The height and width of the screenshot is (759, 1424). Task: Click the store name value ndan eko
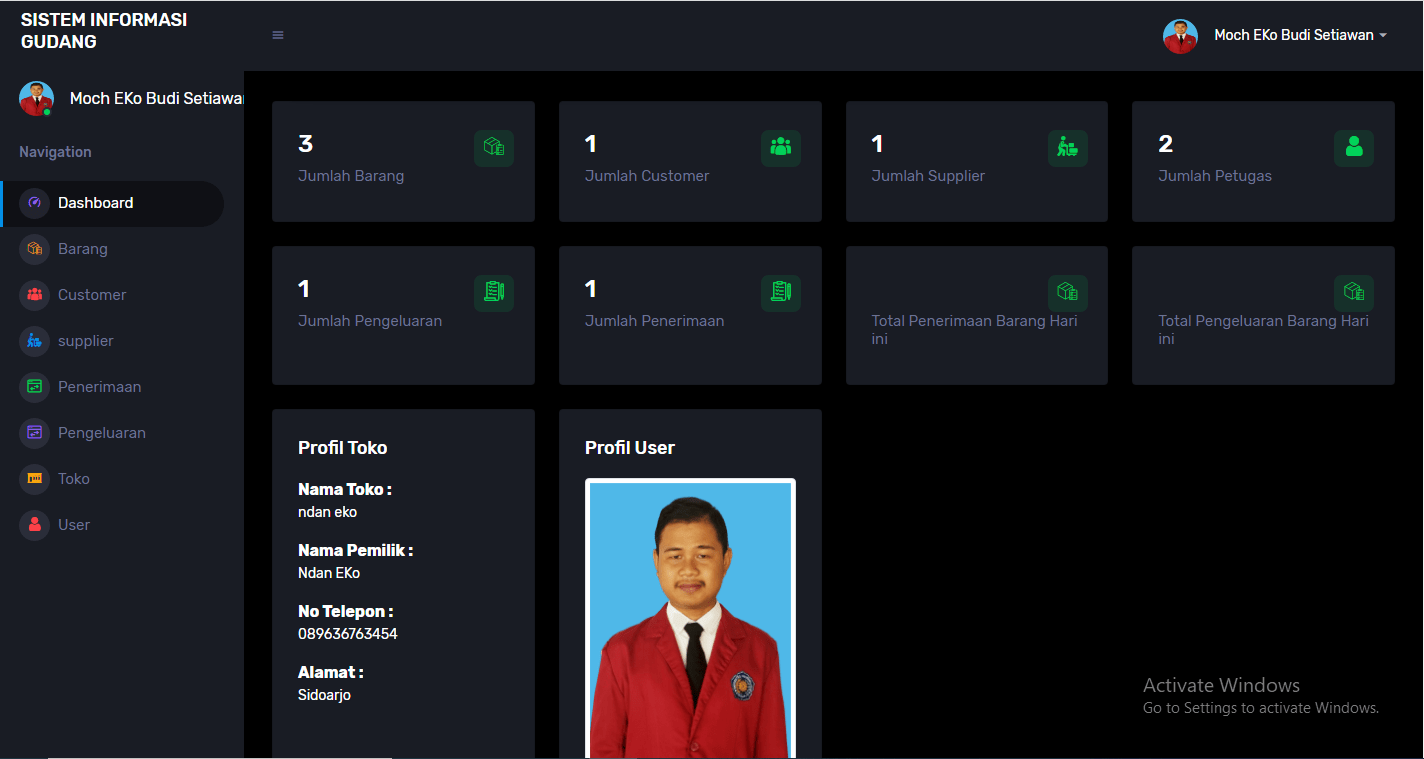[328, 512]
